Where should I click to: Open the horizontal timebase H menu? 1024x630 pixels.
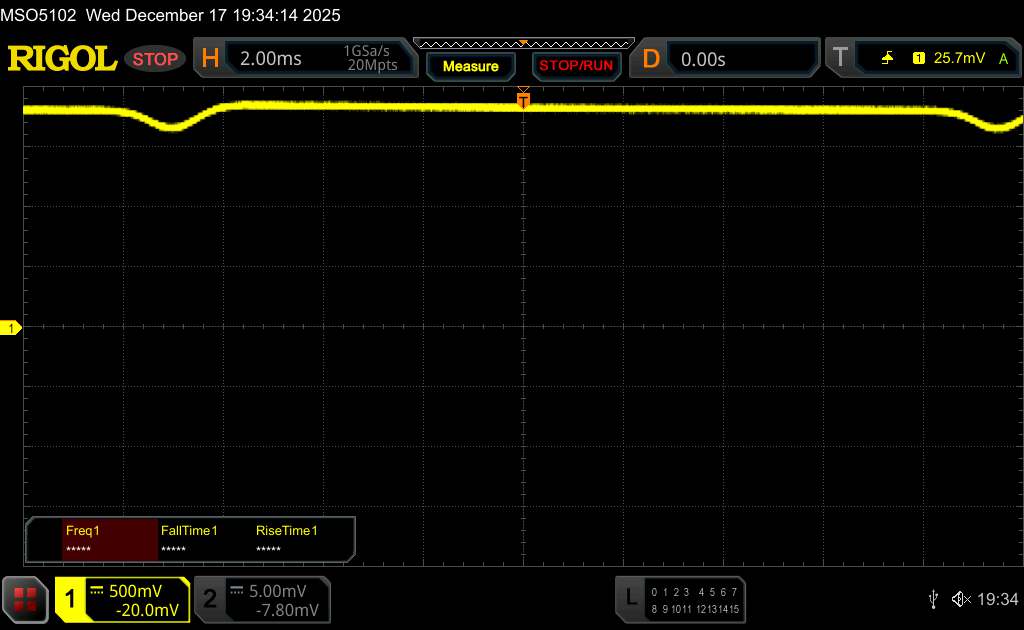[210, 59]
